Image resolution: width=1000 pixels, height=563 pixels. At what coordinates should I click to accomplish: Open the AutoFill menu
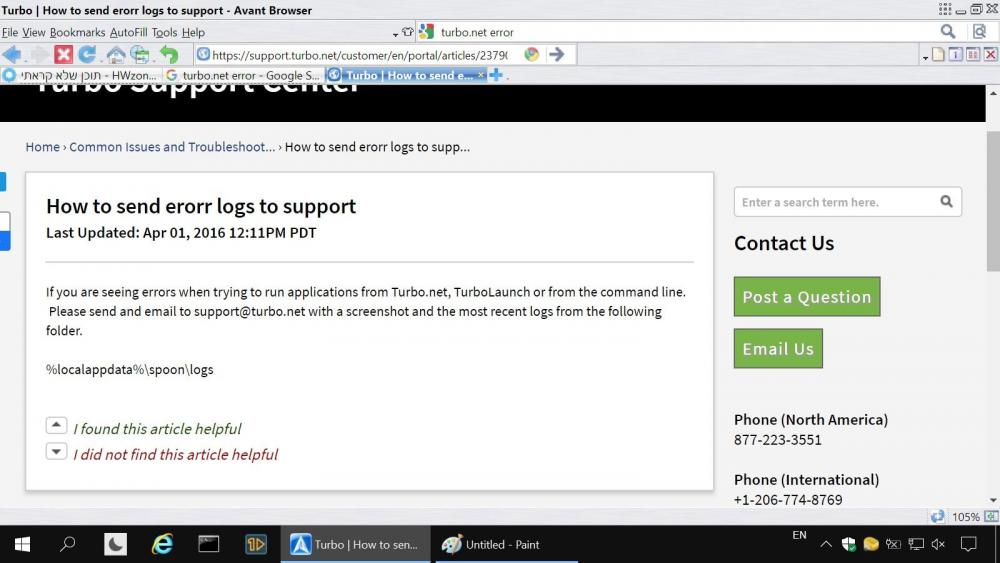(x=128, y=32)
